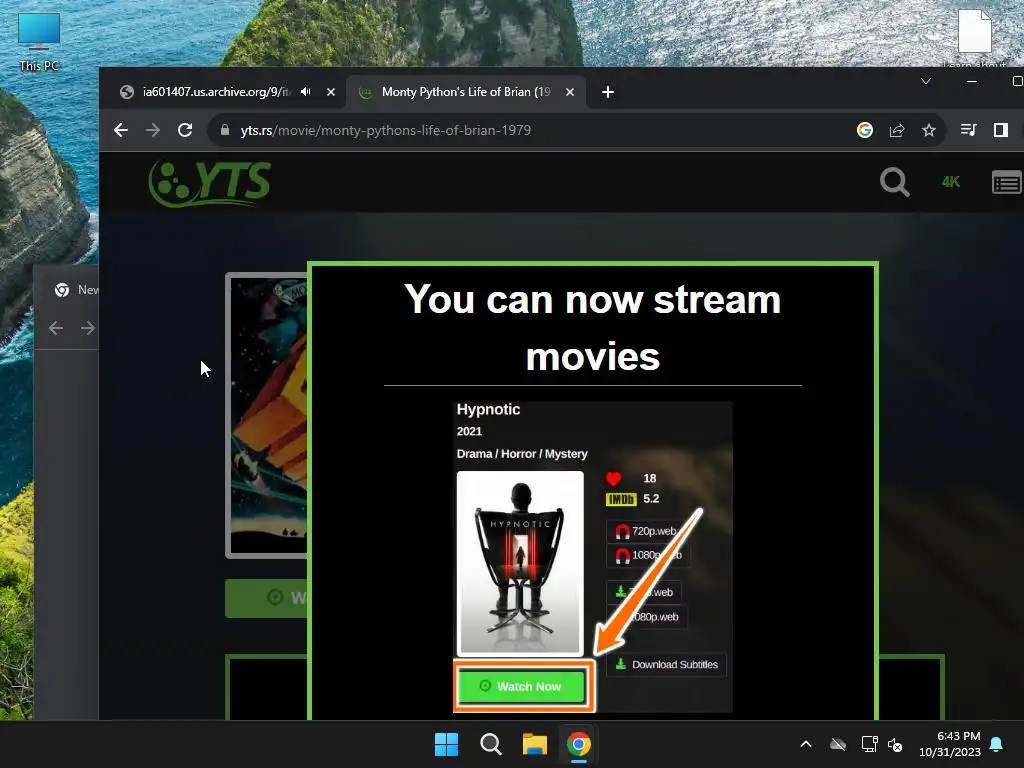The image size is (1024, 768).
Task: Click the Hypnotic movie title
Action: [488, 409]
